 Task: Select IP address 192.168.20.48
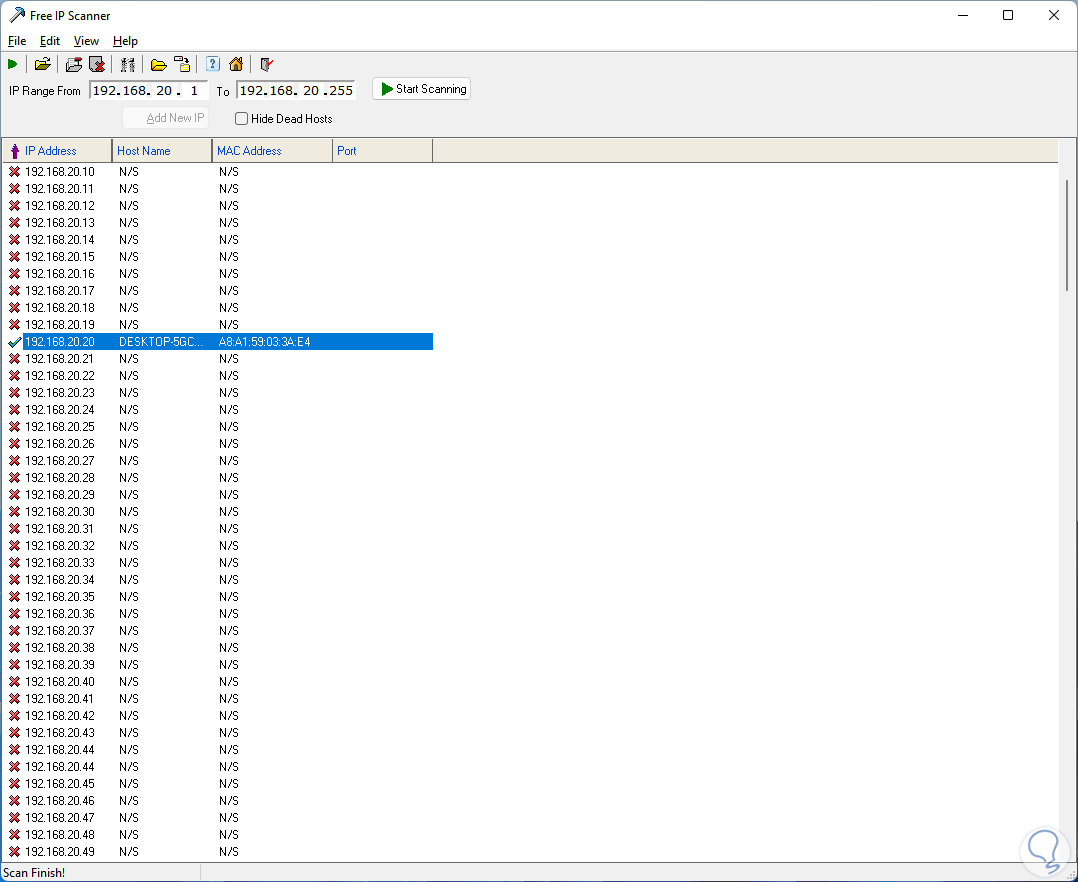click(59, 835)
